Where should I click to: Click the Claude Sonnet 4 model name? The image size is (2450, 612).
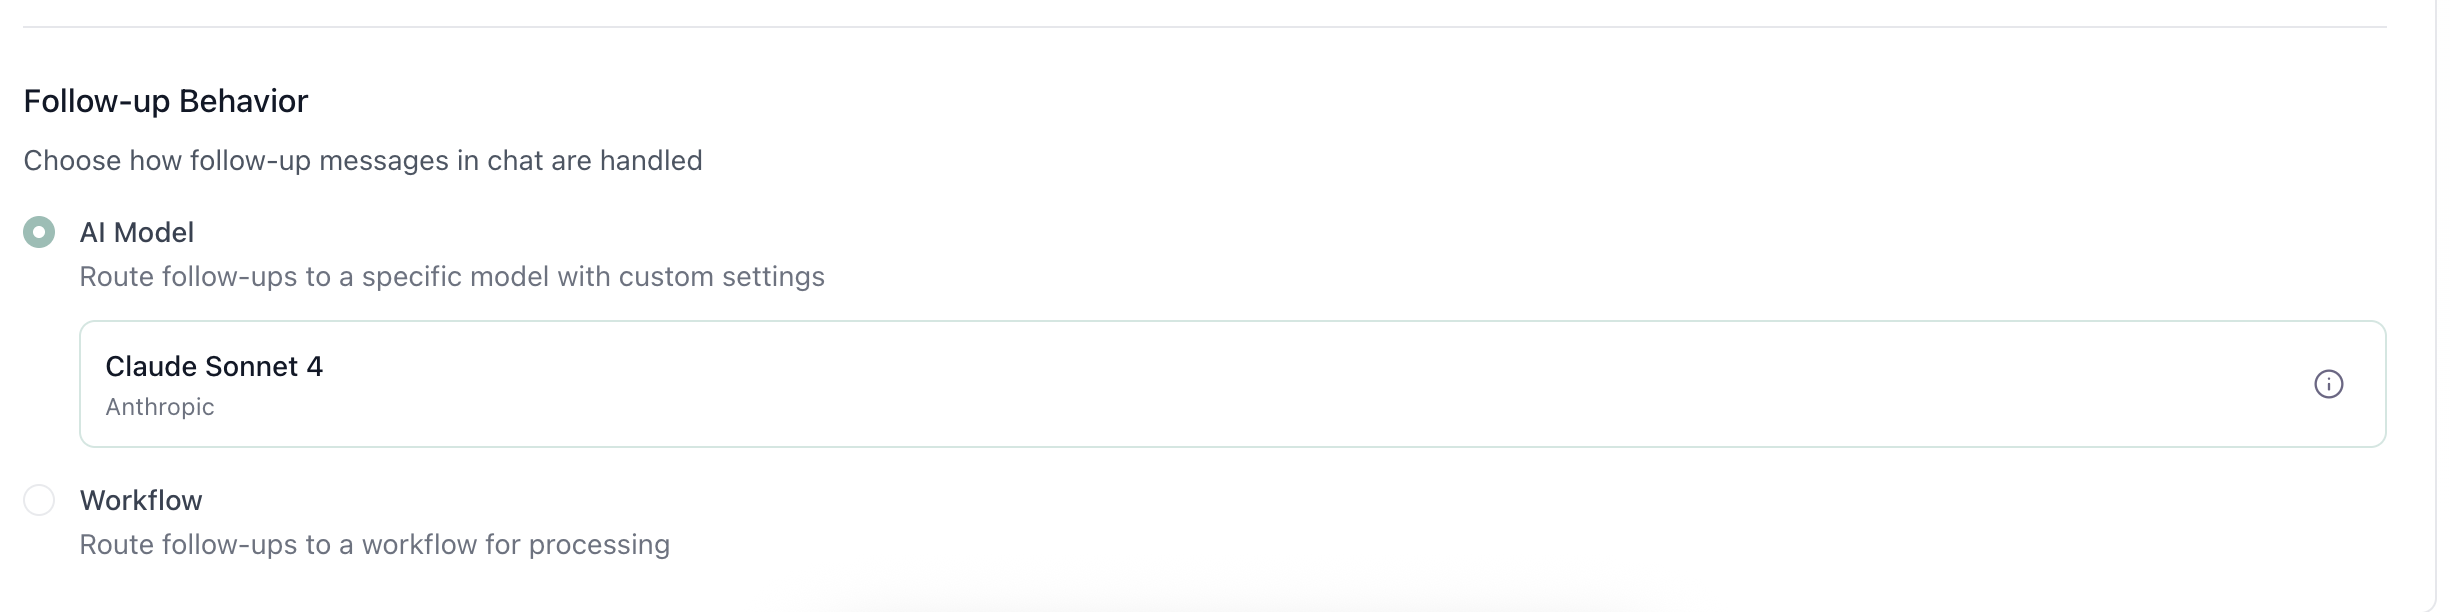(215, 366)
